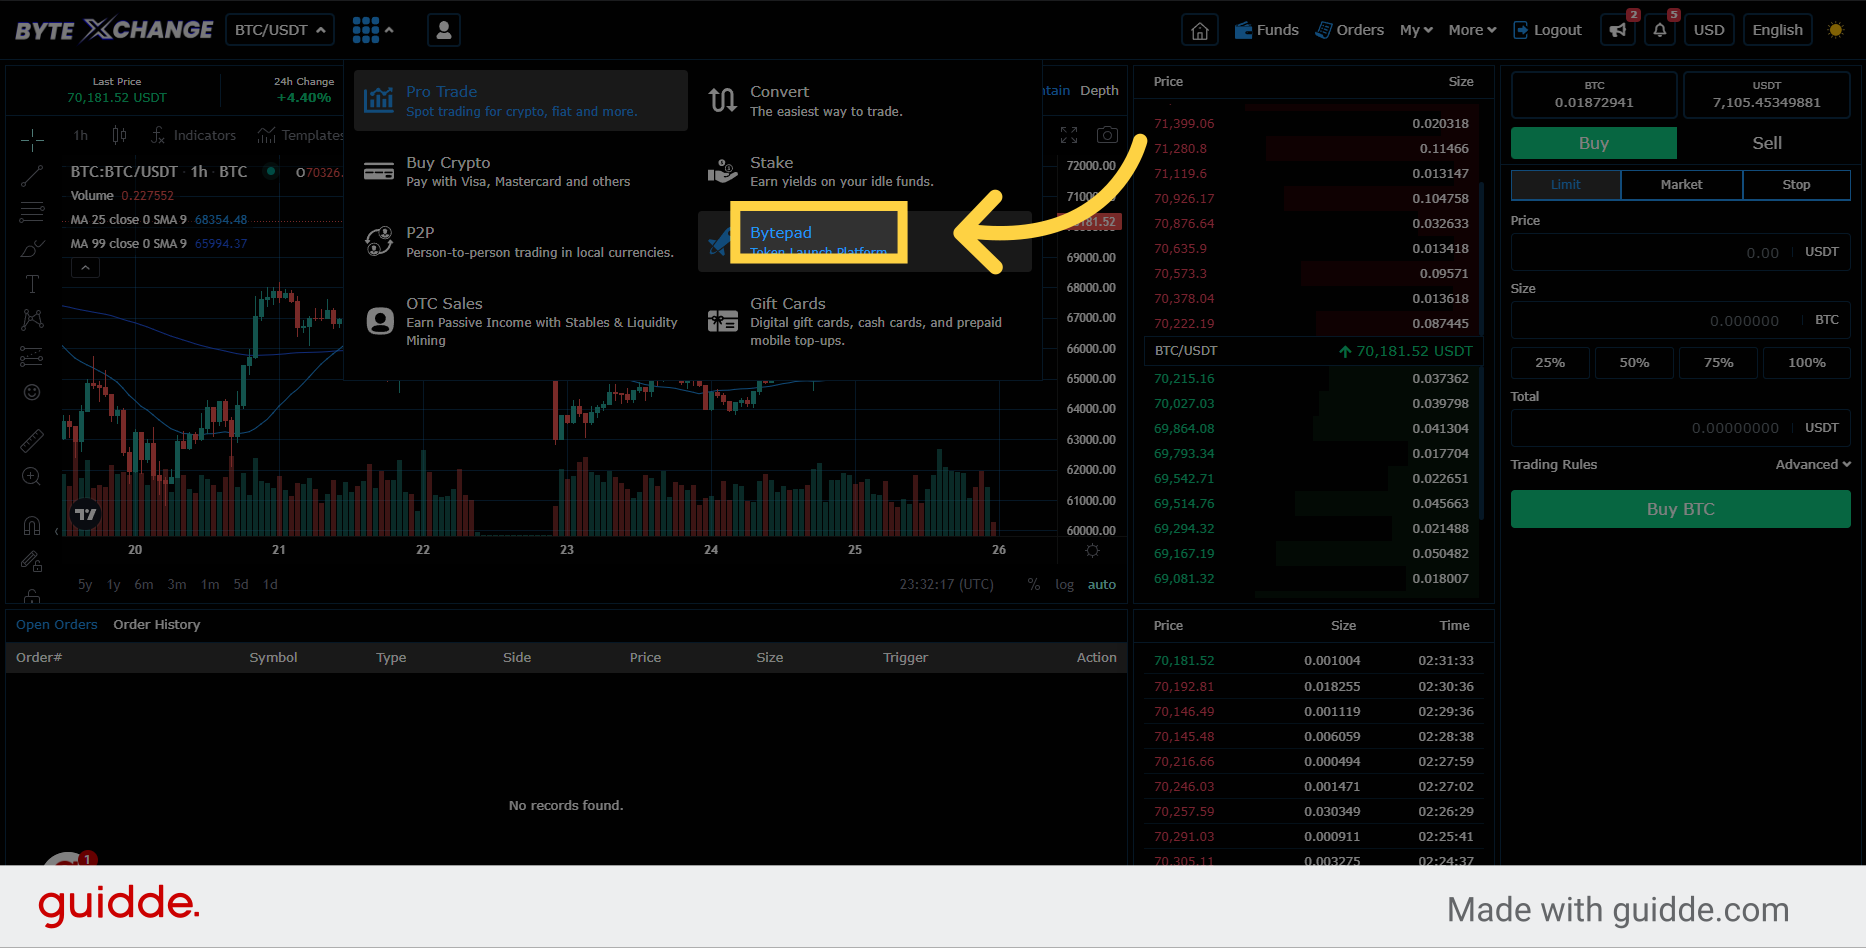Open announcements megaphone icon
Image resolution: width=1866 pixels, height=948 pixels.
(1618, 30)
